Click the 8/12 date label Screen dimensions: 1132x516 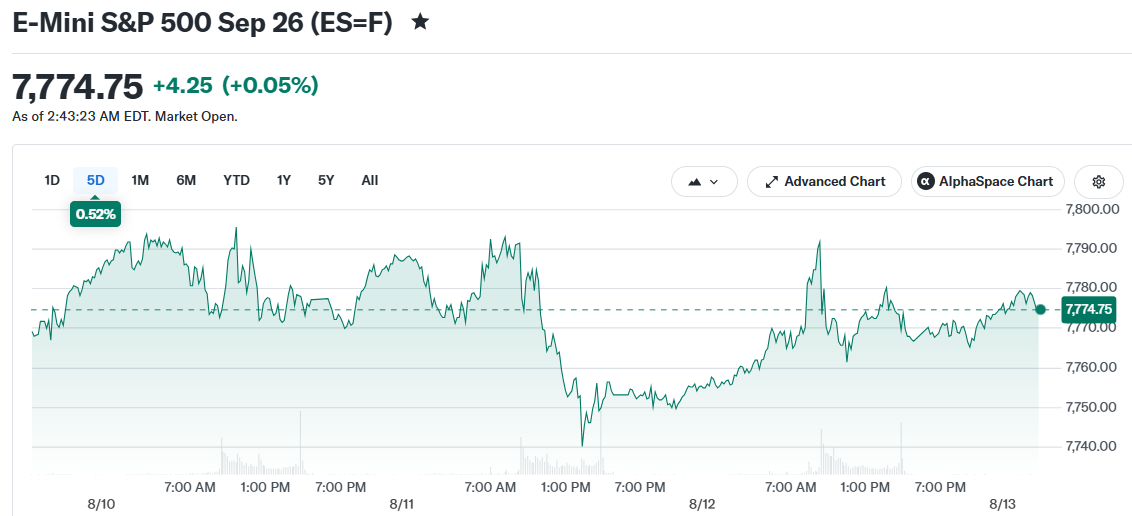pyautogui.click(x=701, y=503)
